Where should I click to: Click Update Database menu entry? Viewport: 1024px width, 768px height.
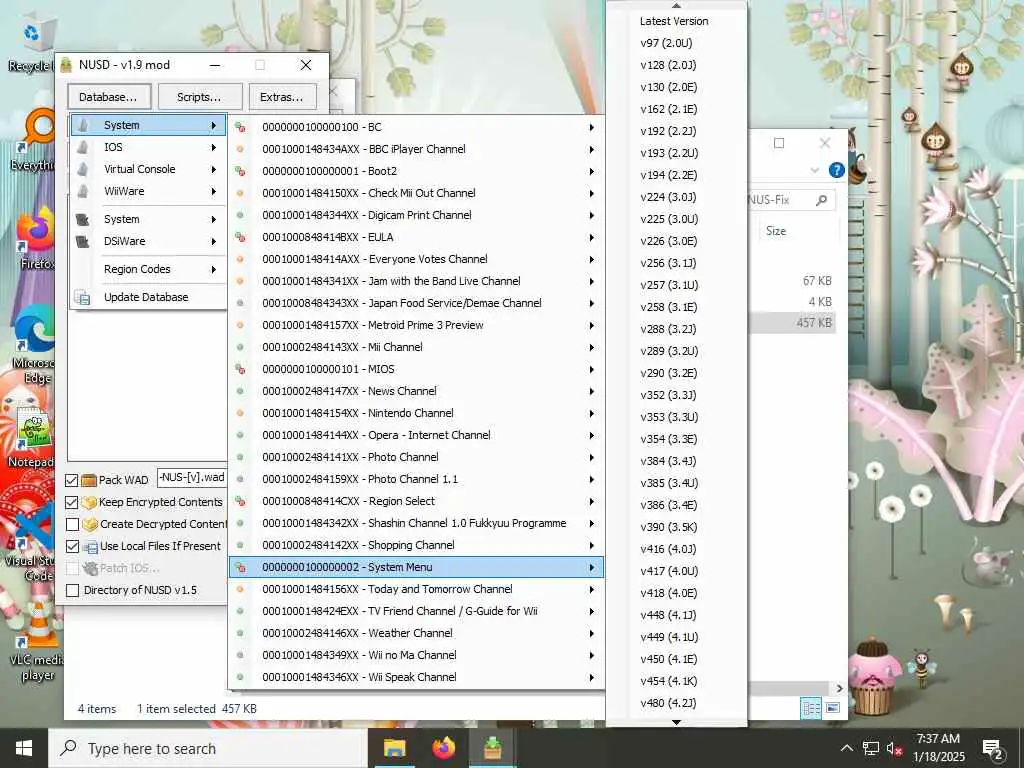[149, 297]
